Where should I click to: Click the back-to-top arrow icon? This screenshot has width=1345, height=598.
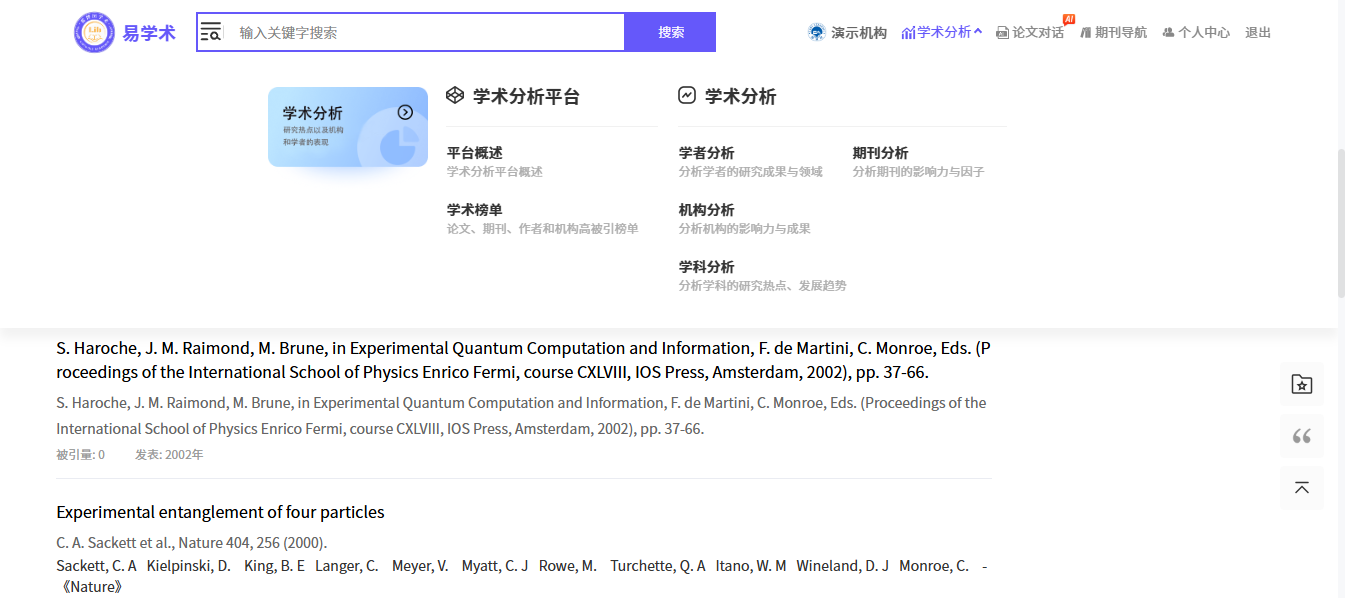coord(1301,488)
